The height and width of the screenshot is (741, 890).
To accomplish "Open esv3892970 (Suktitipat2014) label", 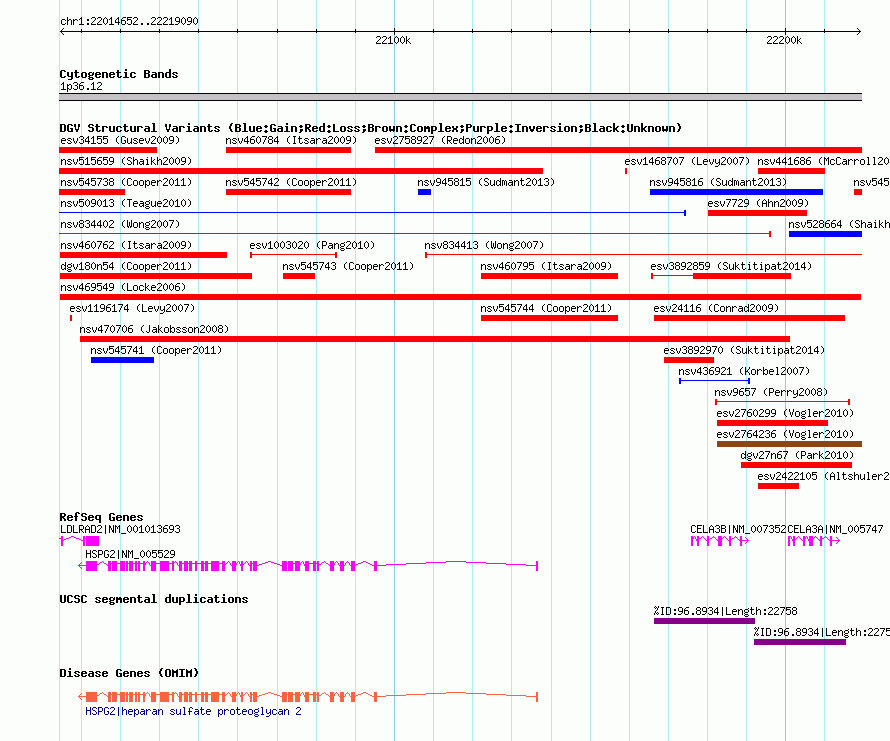I will (744, 350).
